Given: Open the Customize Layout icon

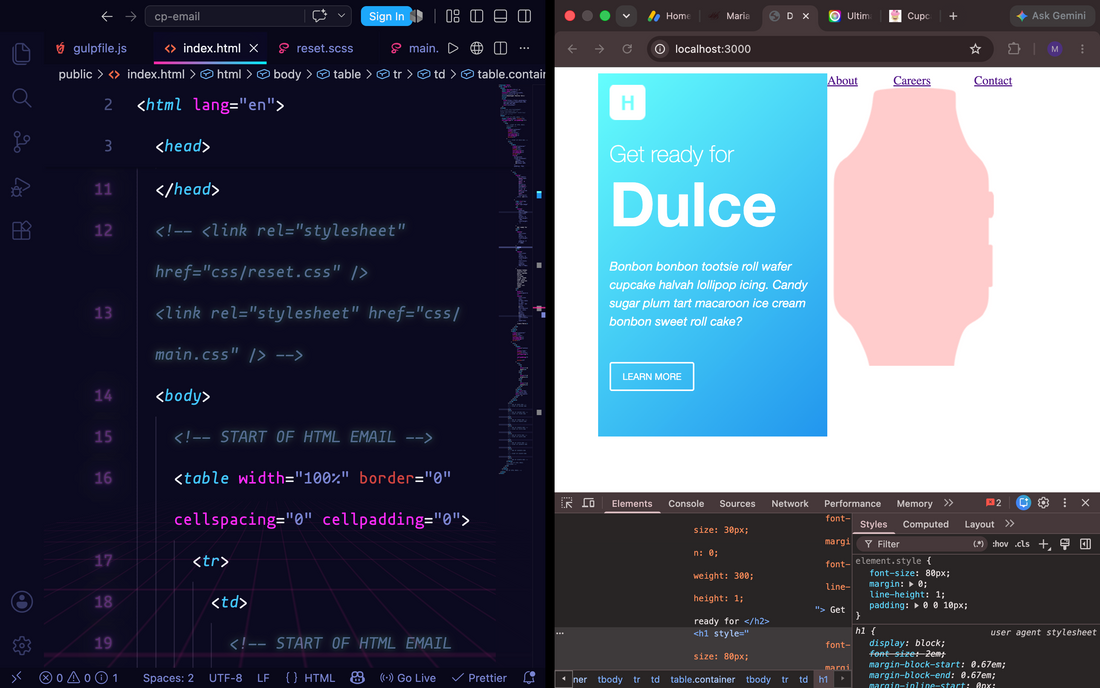Looking at the screenshot, I should tap(452, 16).
